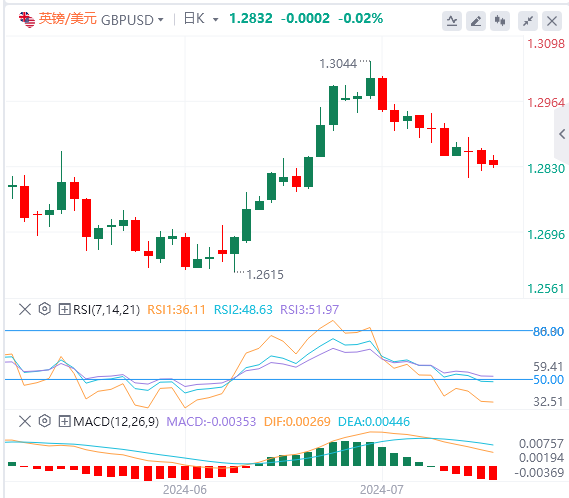569x498 pixels.
Task: Click the GBP/USD flag icon
Action: [27, 19]
